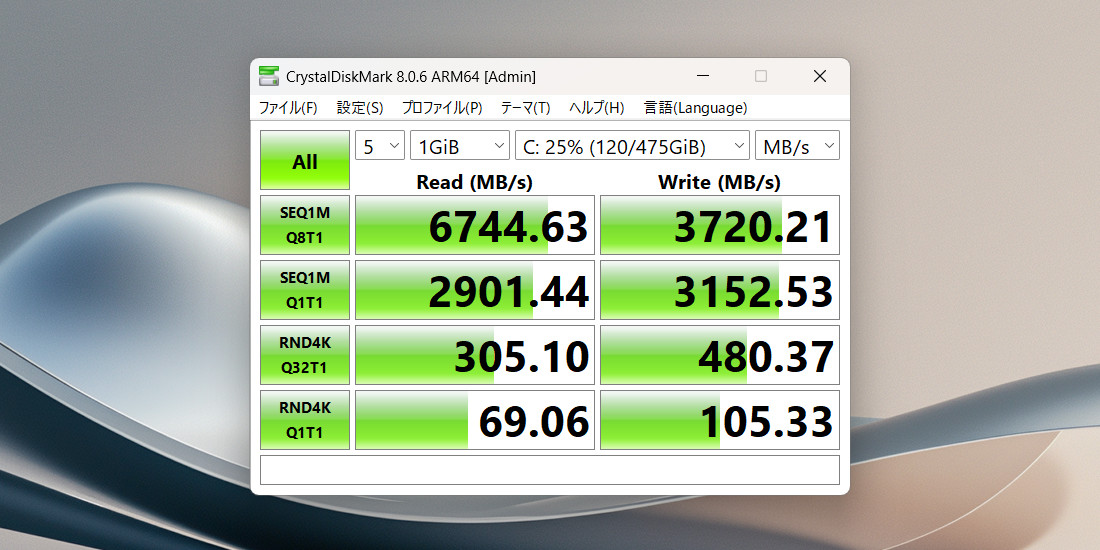Click the Read (MB/s) column header
The image size is (1100, 550).
pyautogui.click(x=474, y=182)
